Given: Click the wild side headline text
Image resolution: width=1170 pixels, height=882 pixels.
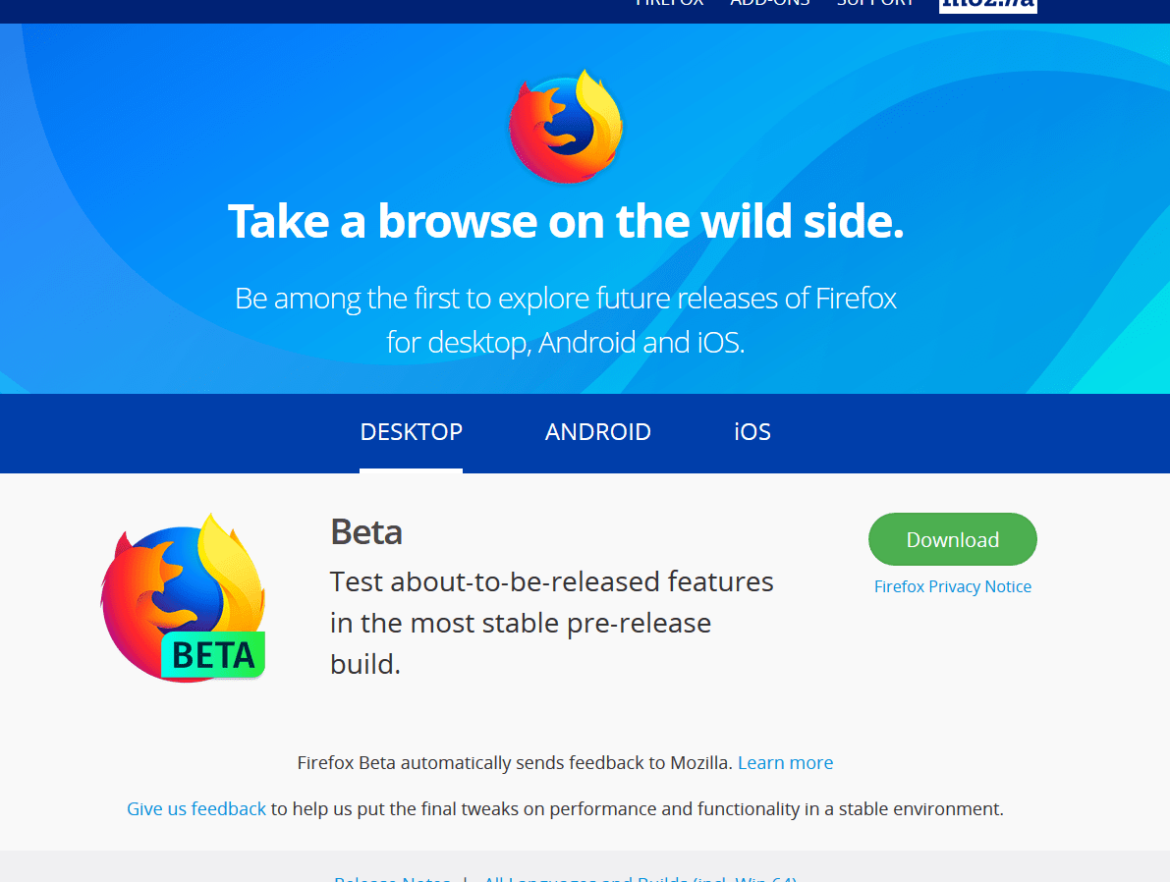Looking at the screenshot, I should tap(565, 221).
